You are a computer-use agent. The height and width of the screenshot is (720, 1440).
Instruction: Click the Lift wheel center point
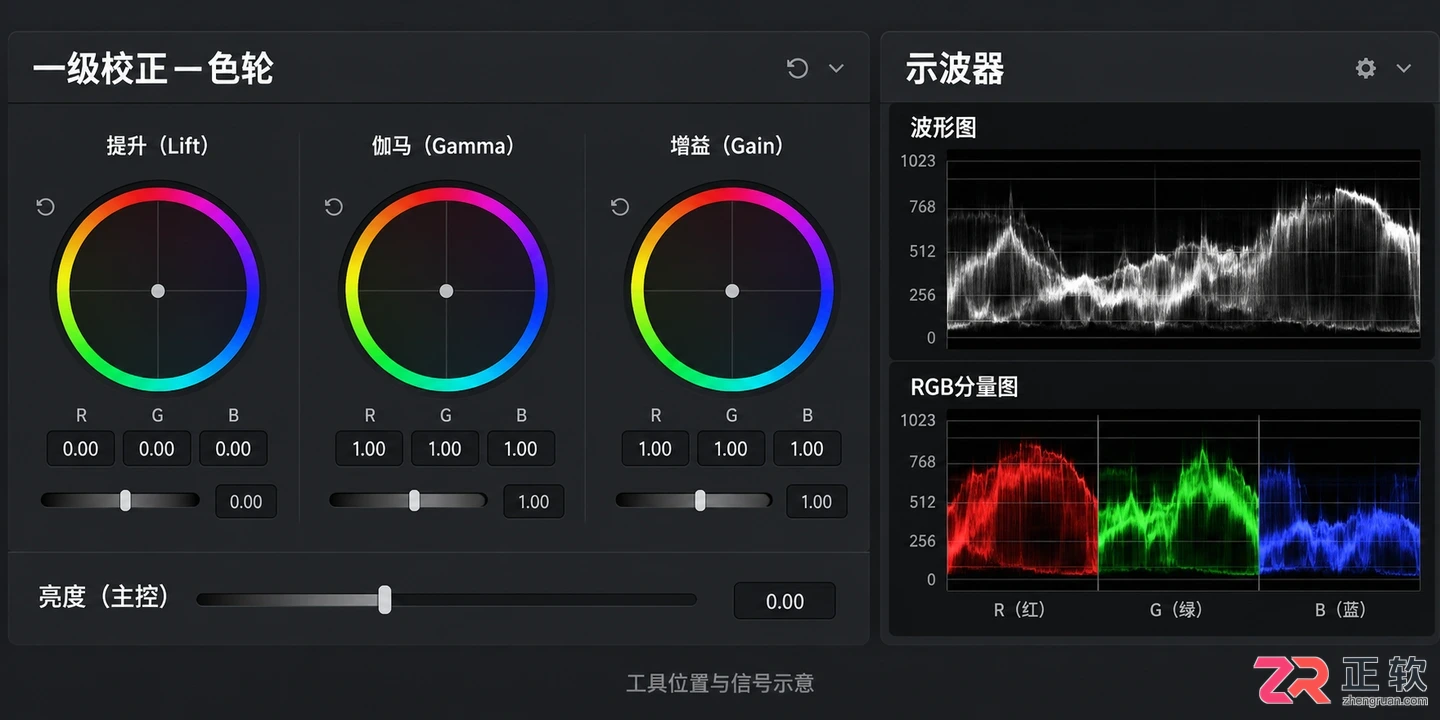pos(158,291)
